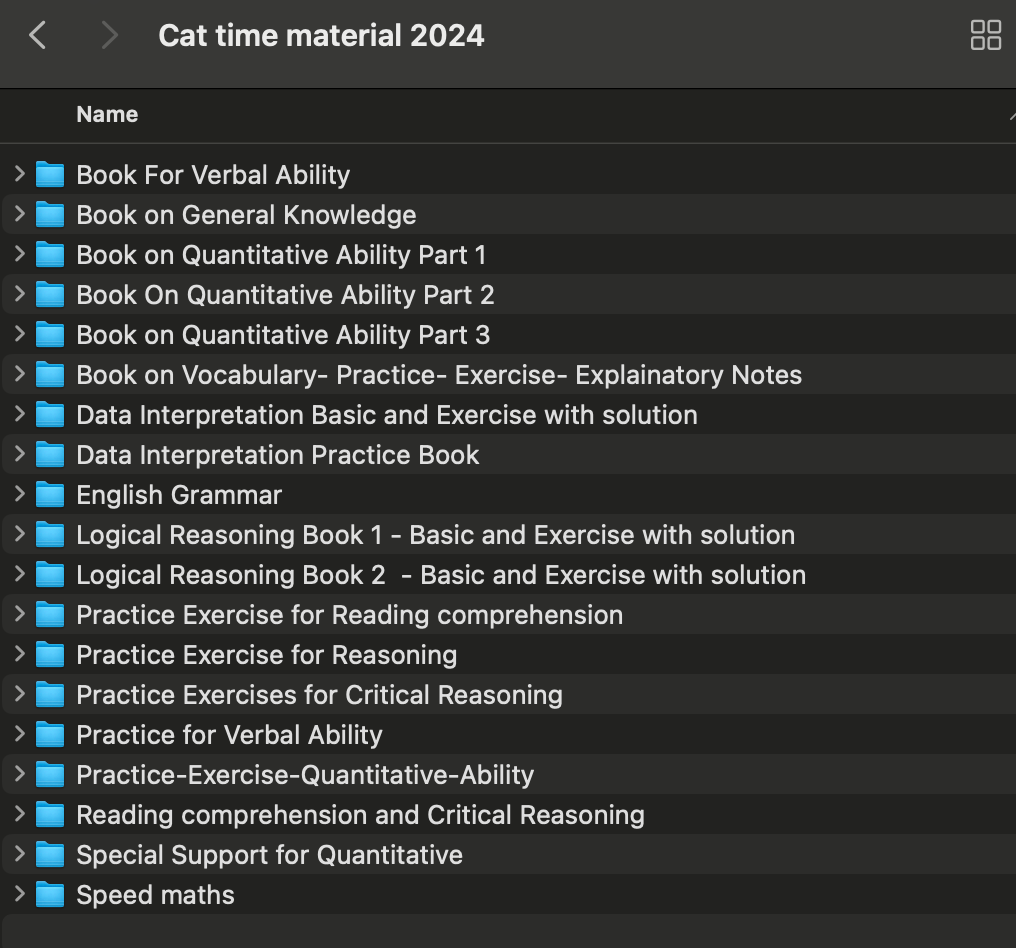Select the English Grammar name
Viewport: 1016px width, 948px height.
click(179, 496)
